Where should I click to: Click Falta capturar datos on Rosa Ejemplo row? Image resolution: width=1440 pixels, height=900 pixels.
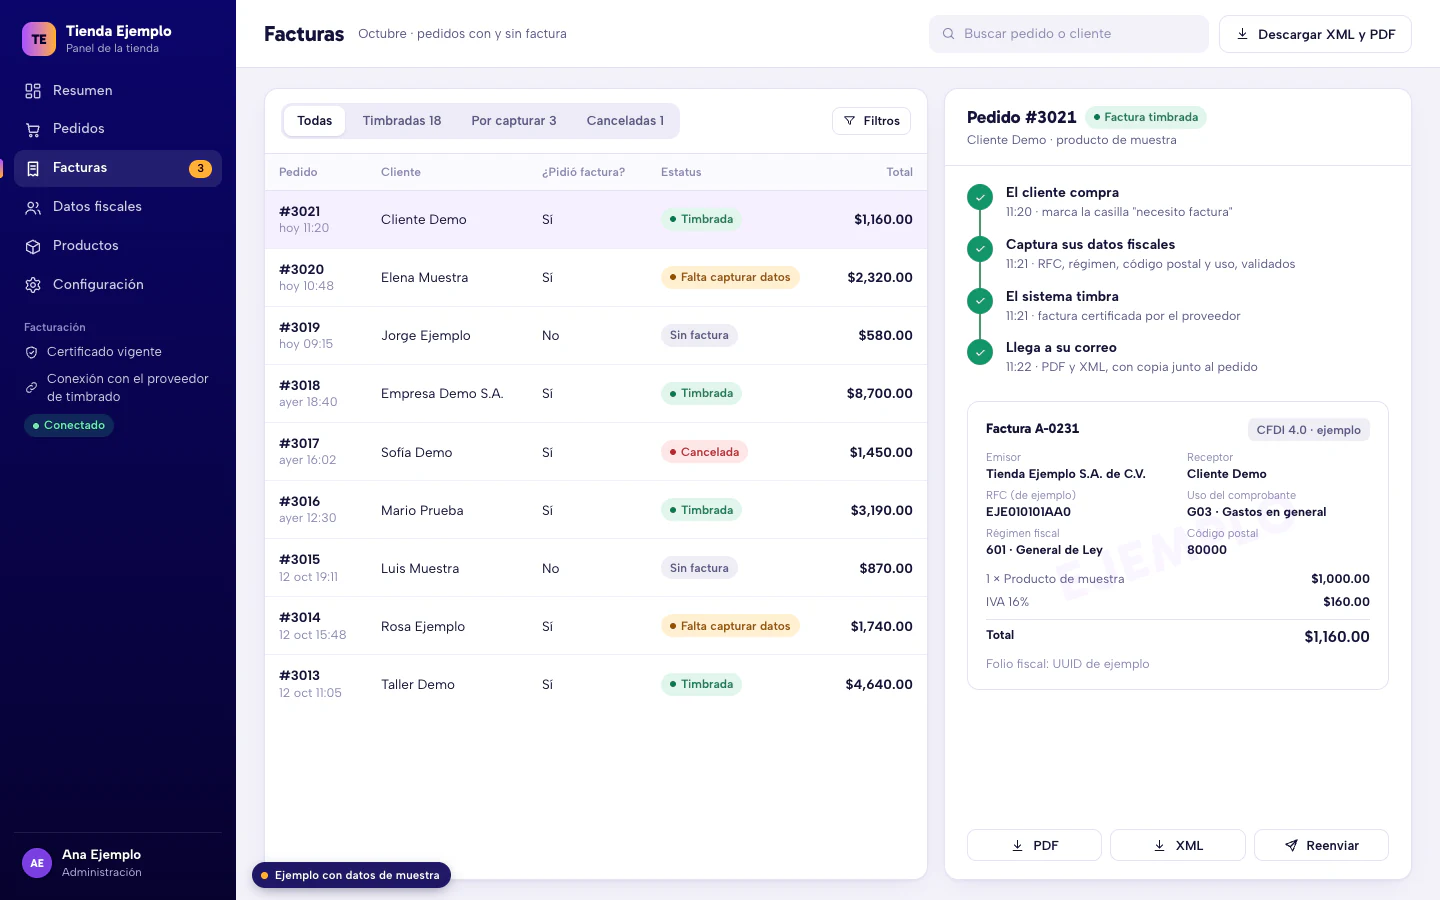[730, 626]
